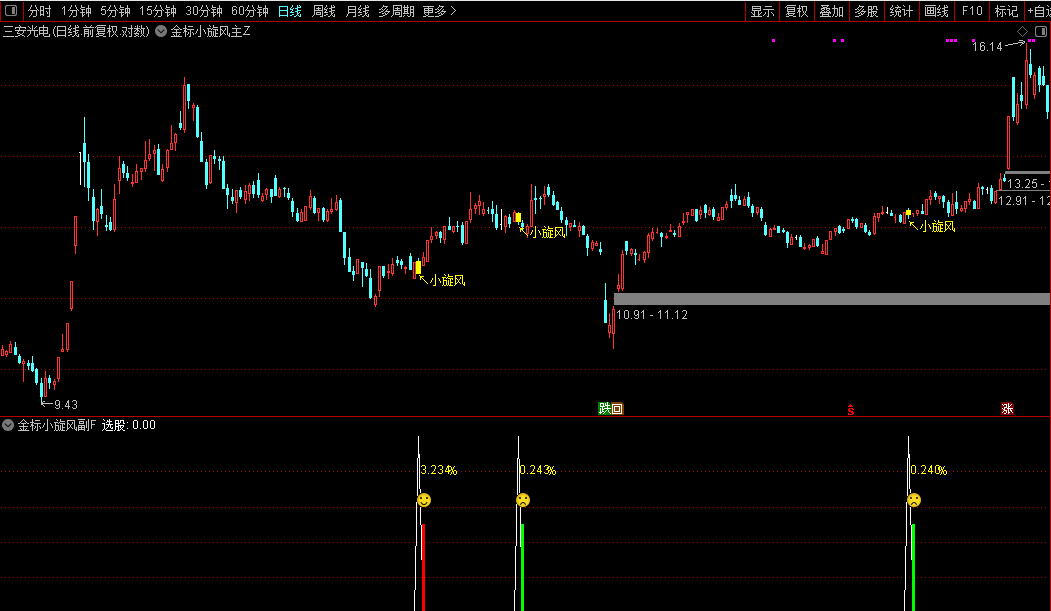
Task: Toggle the right side panel icon
Action: click(1041, 31)
